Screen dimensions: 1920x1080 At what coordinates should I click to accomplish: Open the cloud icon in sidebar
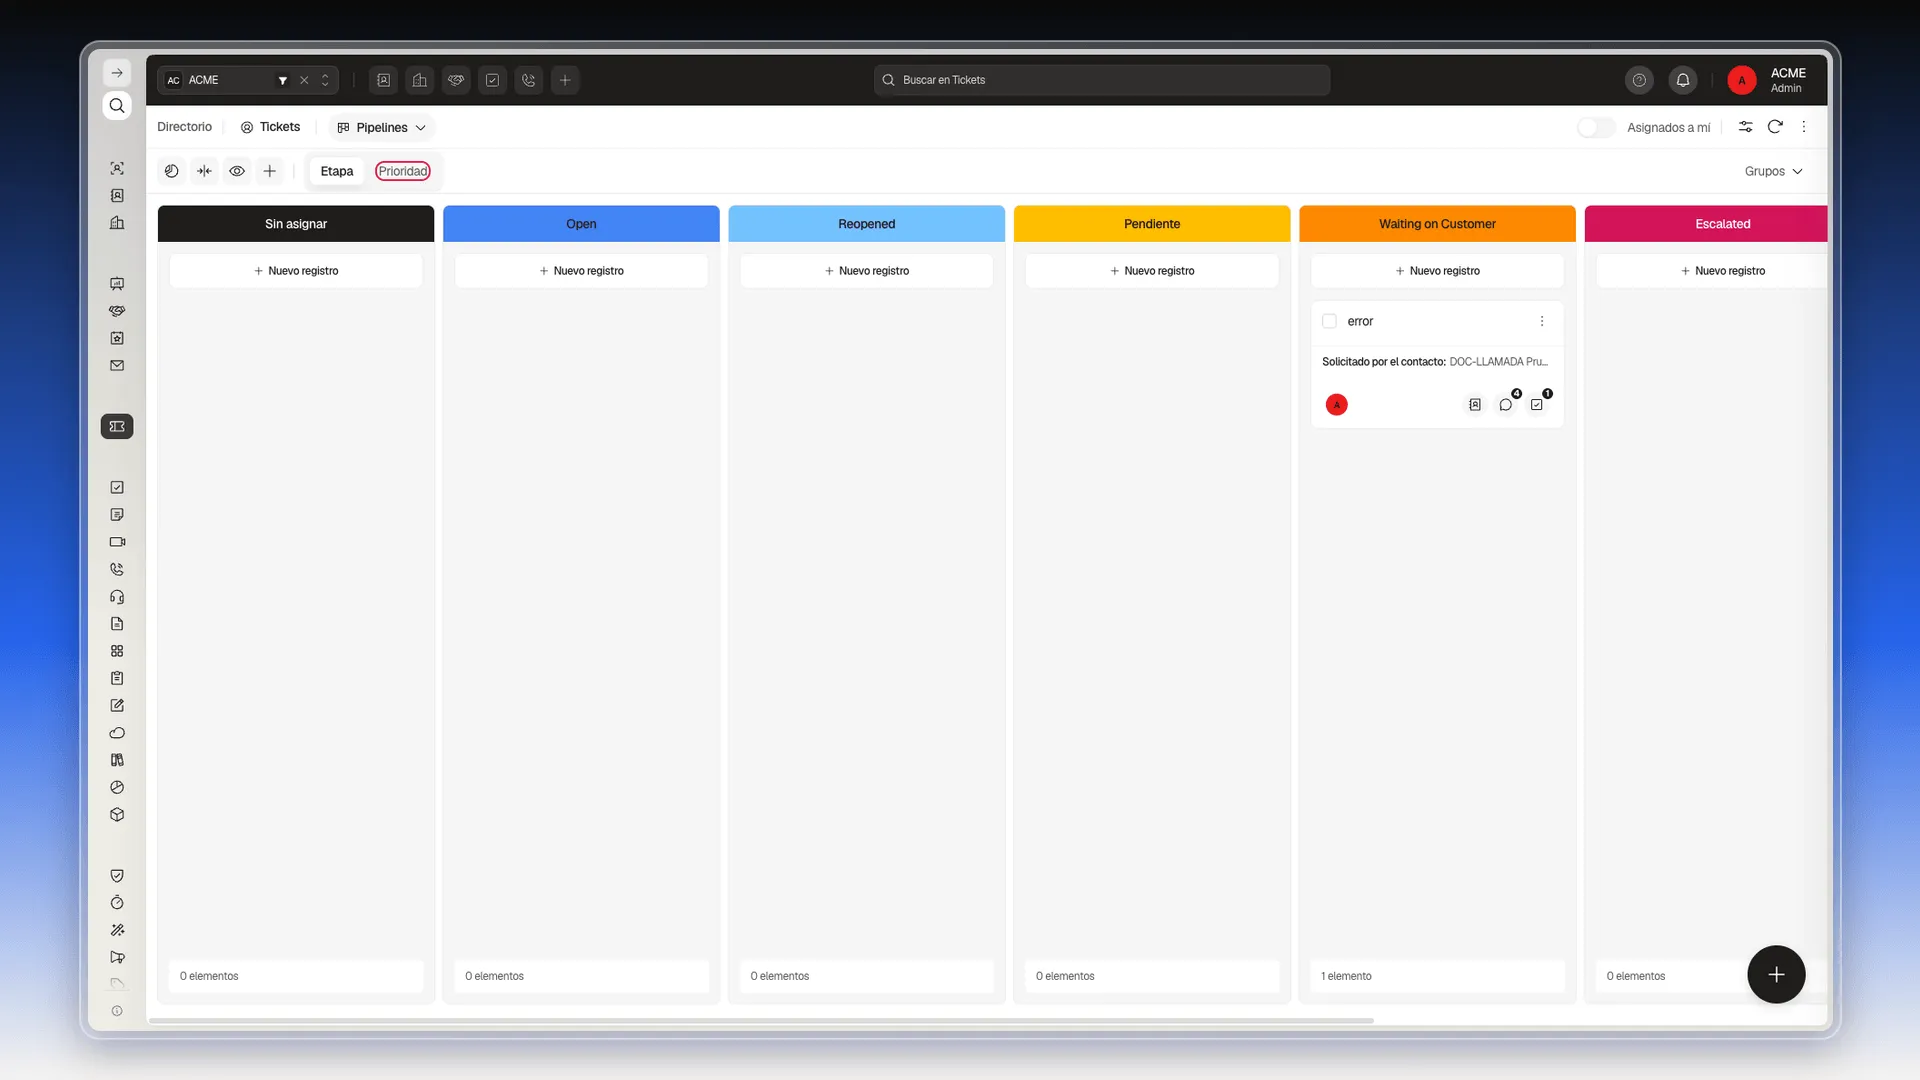pos(117,733)
